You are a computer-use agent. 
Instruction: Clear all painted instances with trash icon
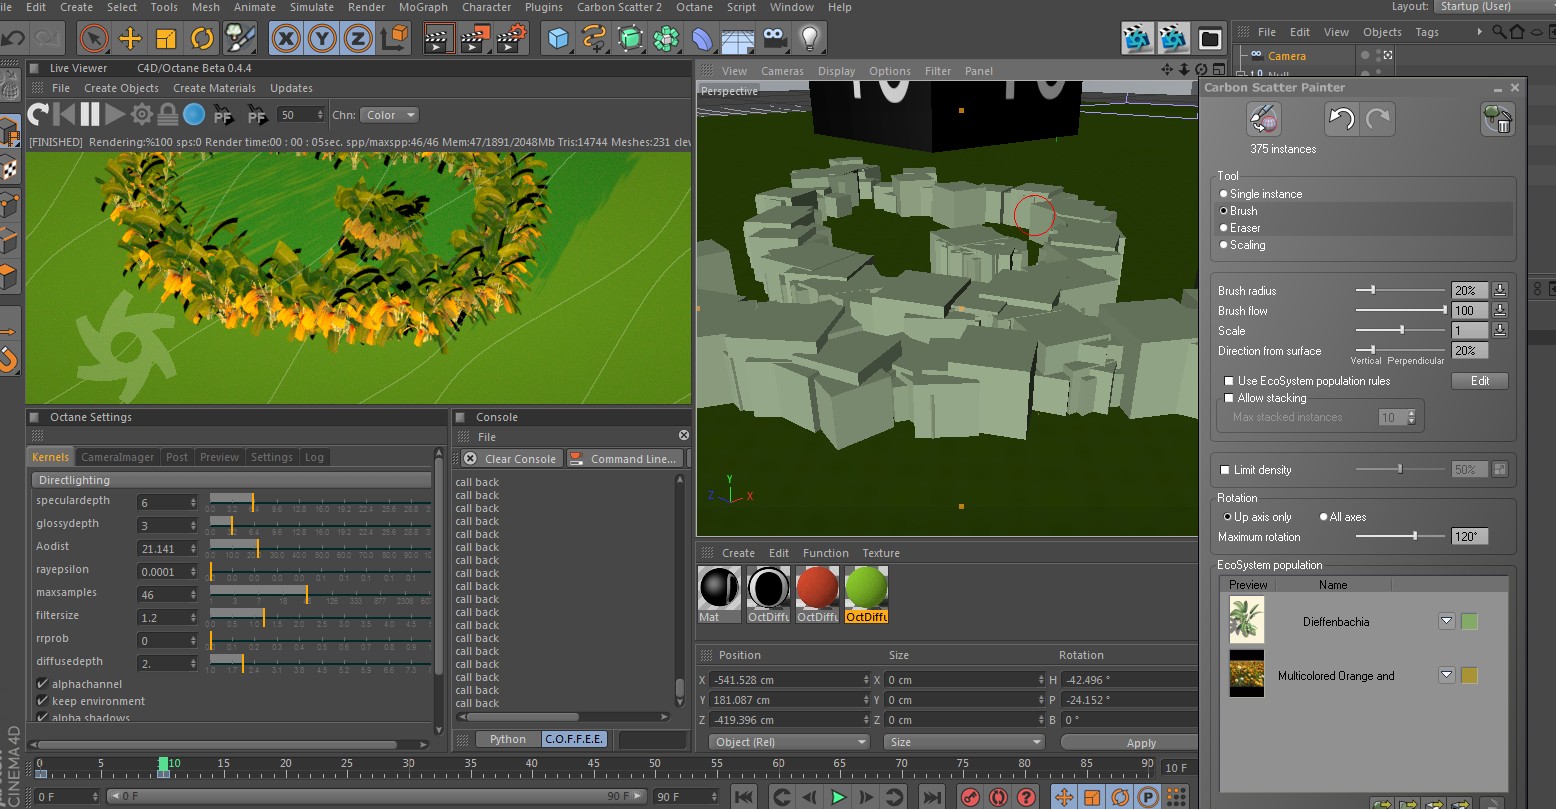point(1497,120)
